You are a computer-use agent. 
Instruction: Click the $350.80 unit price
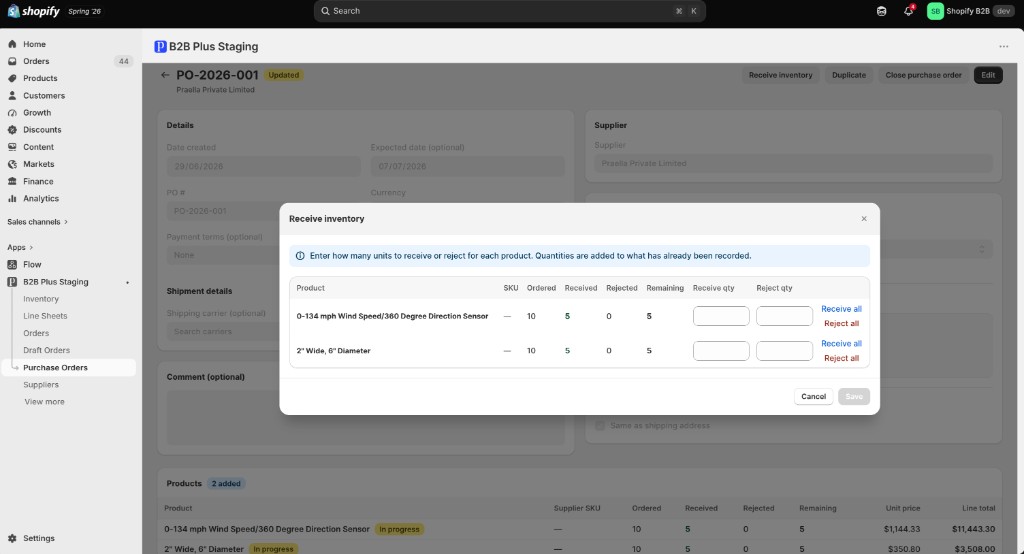[x=904, y=549]
